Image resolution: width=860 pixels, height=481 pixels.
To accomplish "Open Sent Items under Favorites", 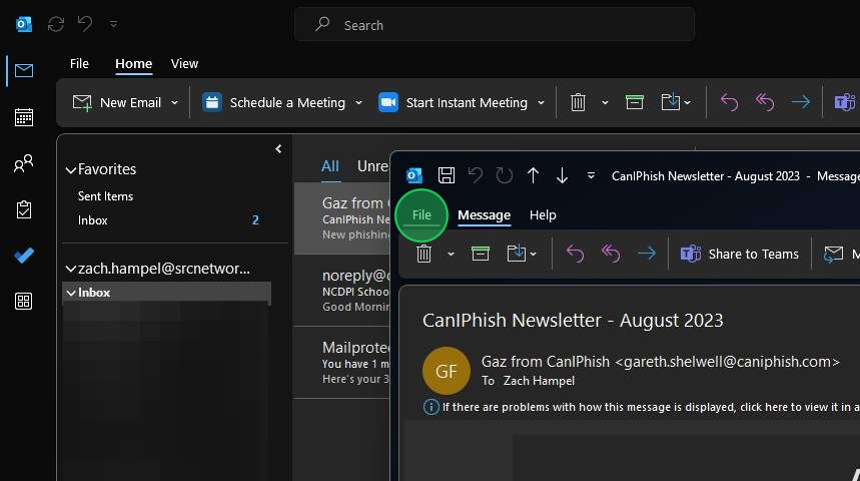I will [x=105, y=196].
